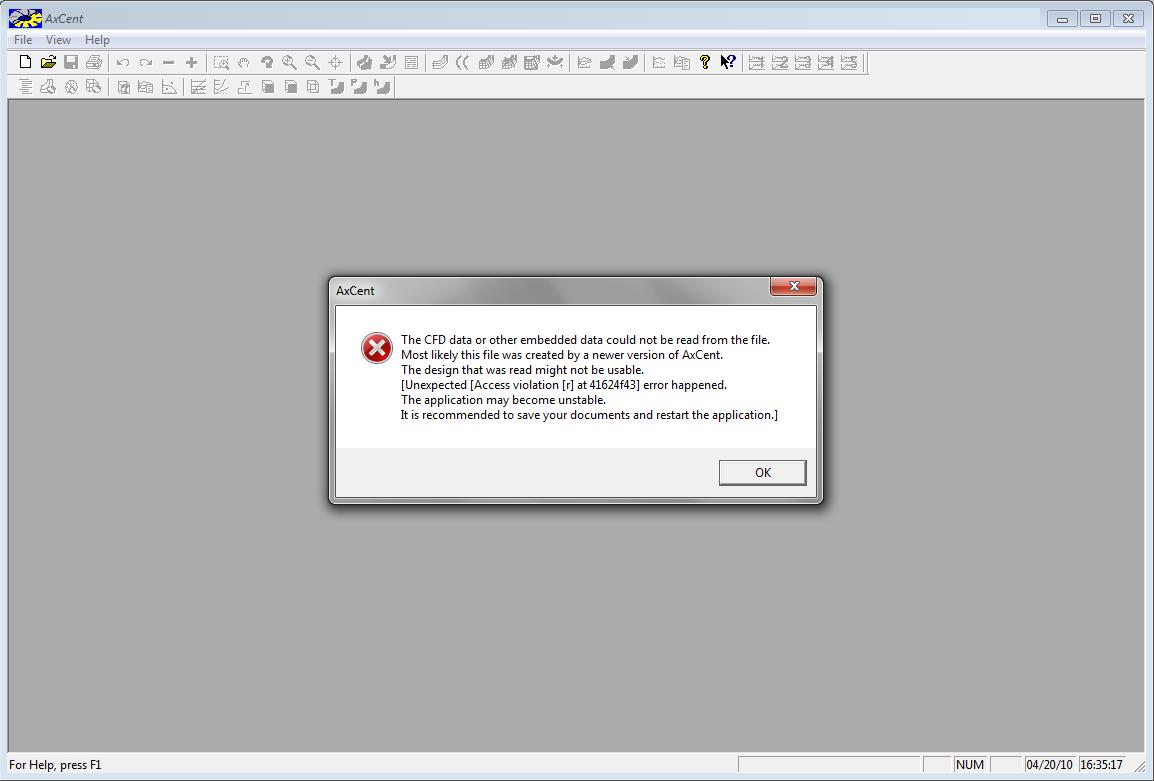1154x781 pixels.
Task: Click the yellow question mark Help icon
Action: click(x=704, y=63)
